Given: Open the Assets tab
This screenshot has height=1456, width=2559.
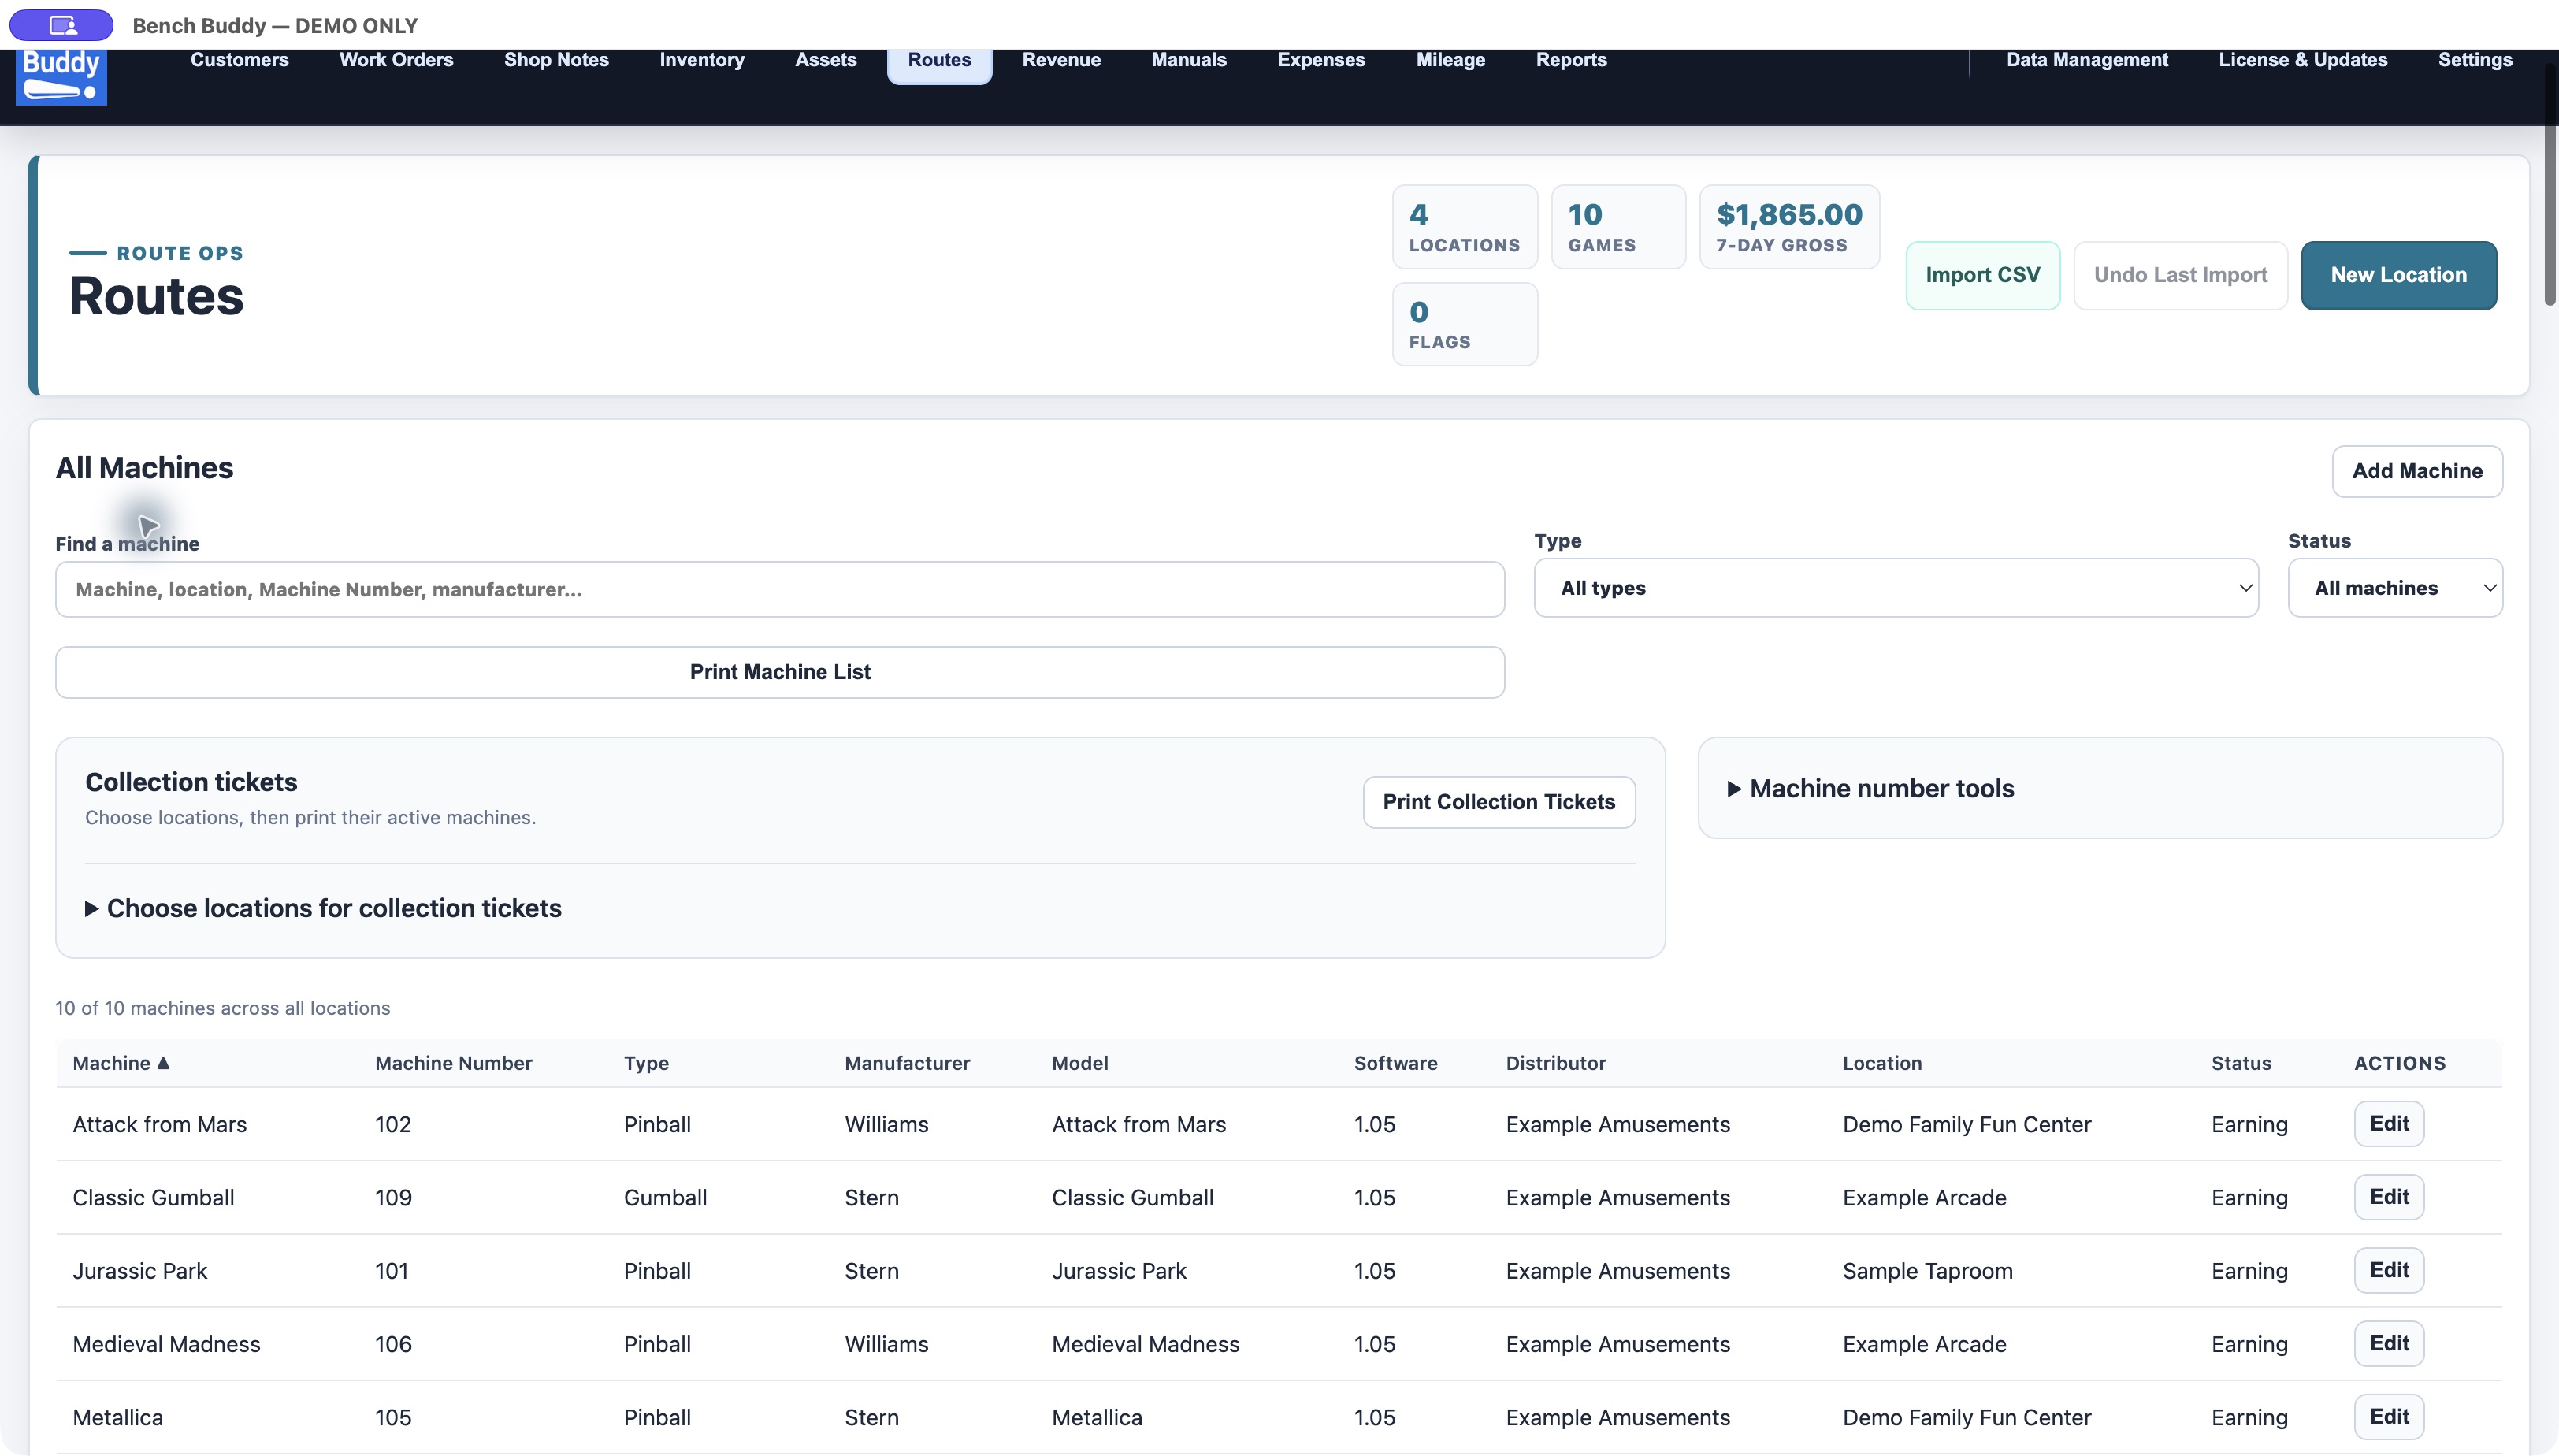Looking at the screenshot, I should pyautogui.click(x=825, y=60).
